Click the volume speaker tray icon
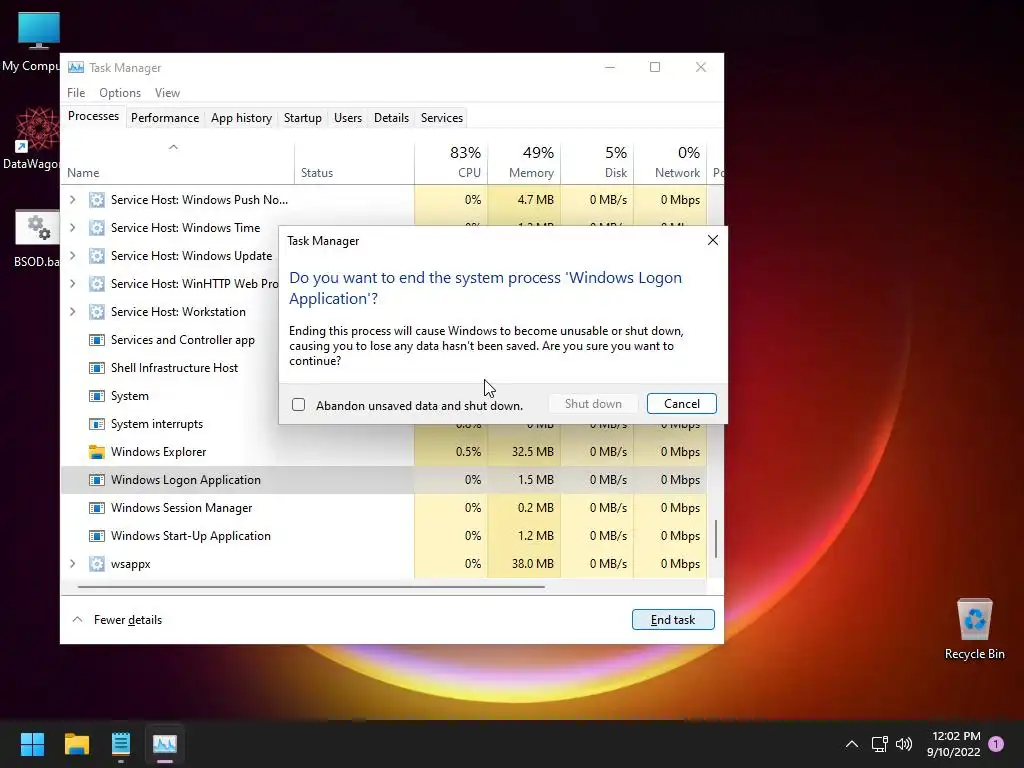 pos(904,744)
